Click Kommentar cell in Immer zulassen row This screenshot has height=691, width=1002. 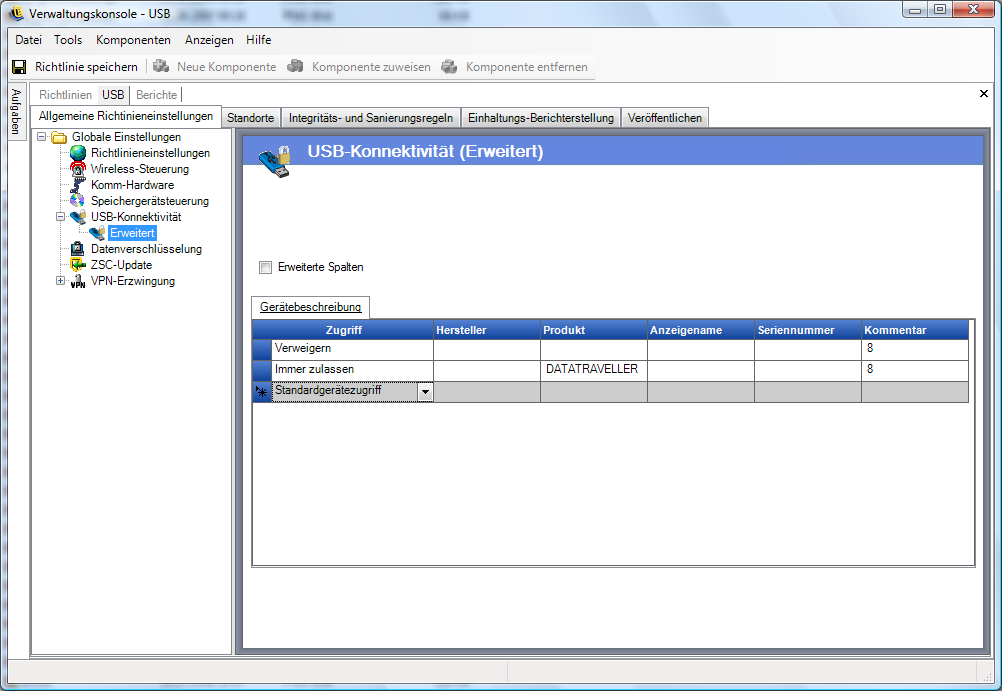point(915,371)
